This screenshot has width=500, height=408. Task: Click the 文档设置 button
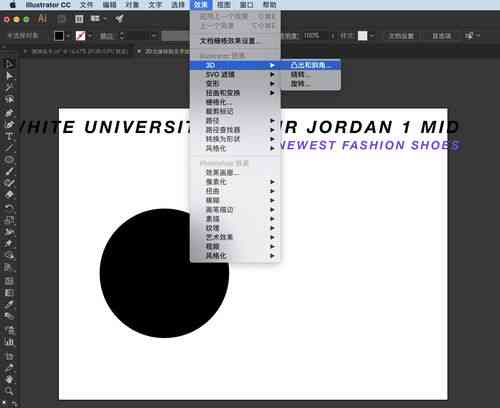[x=401, y=36]
